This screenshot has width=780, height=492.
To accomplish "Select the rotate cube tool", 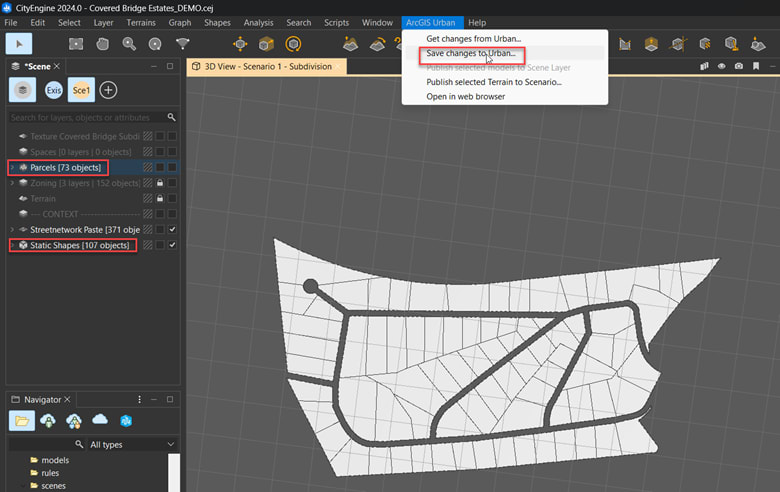I will coord(293,44).
